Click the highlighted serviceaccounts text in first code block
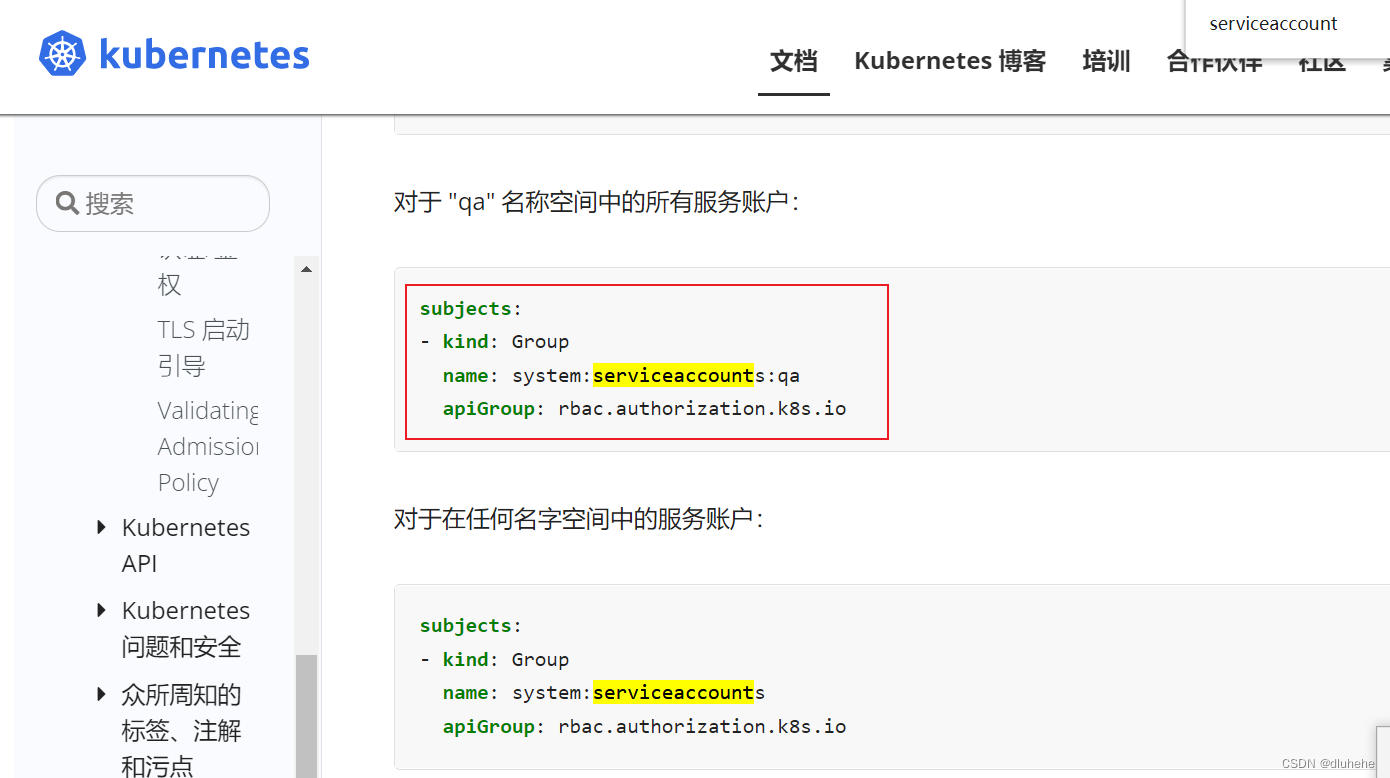 pos(673,375)
